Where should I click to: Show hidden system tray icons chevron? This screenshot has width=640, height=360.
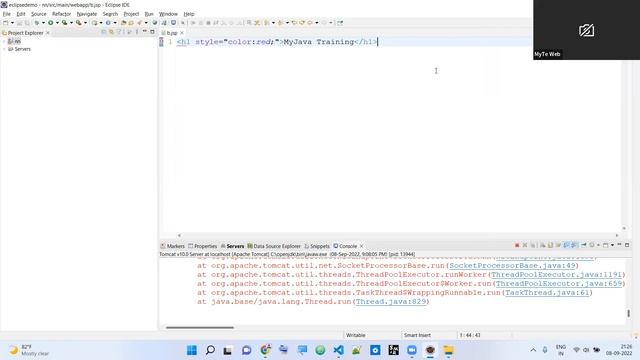(533, 350)
